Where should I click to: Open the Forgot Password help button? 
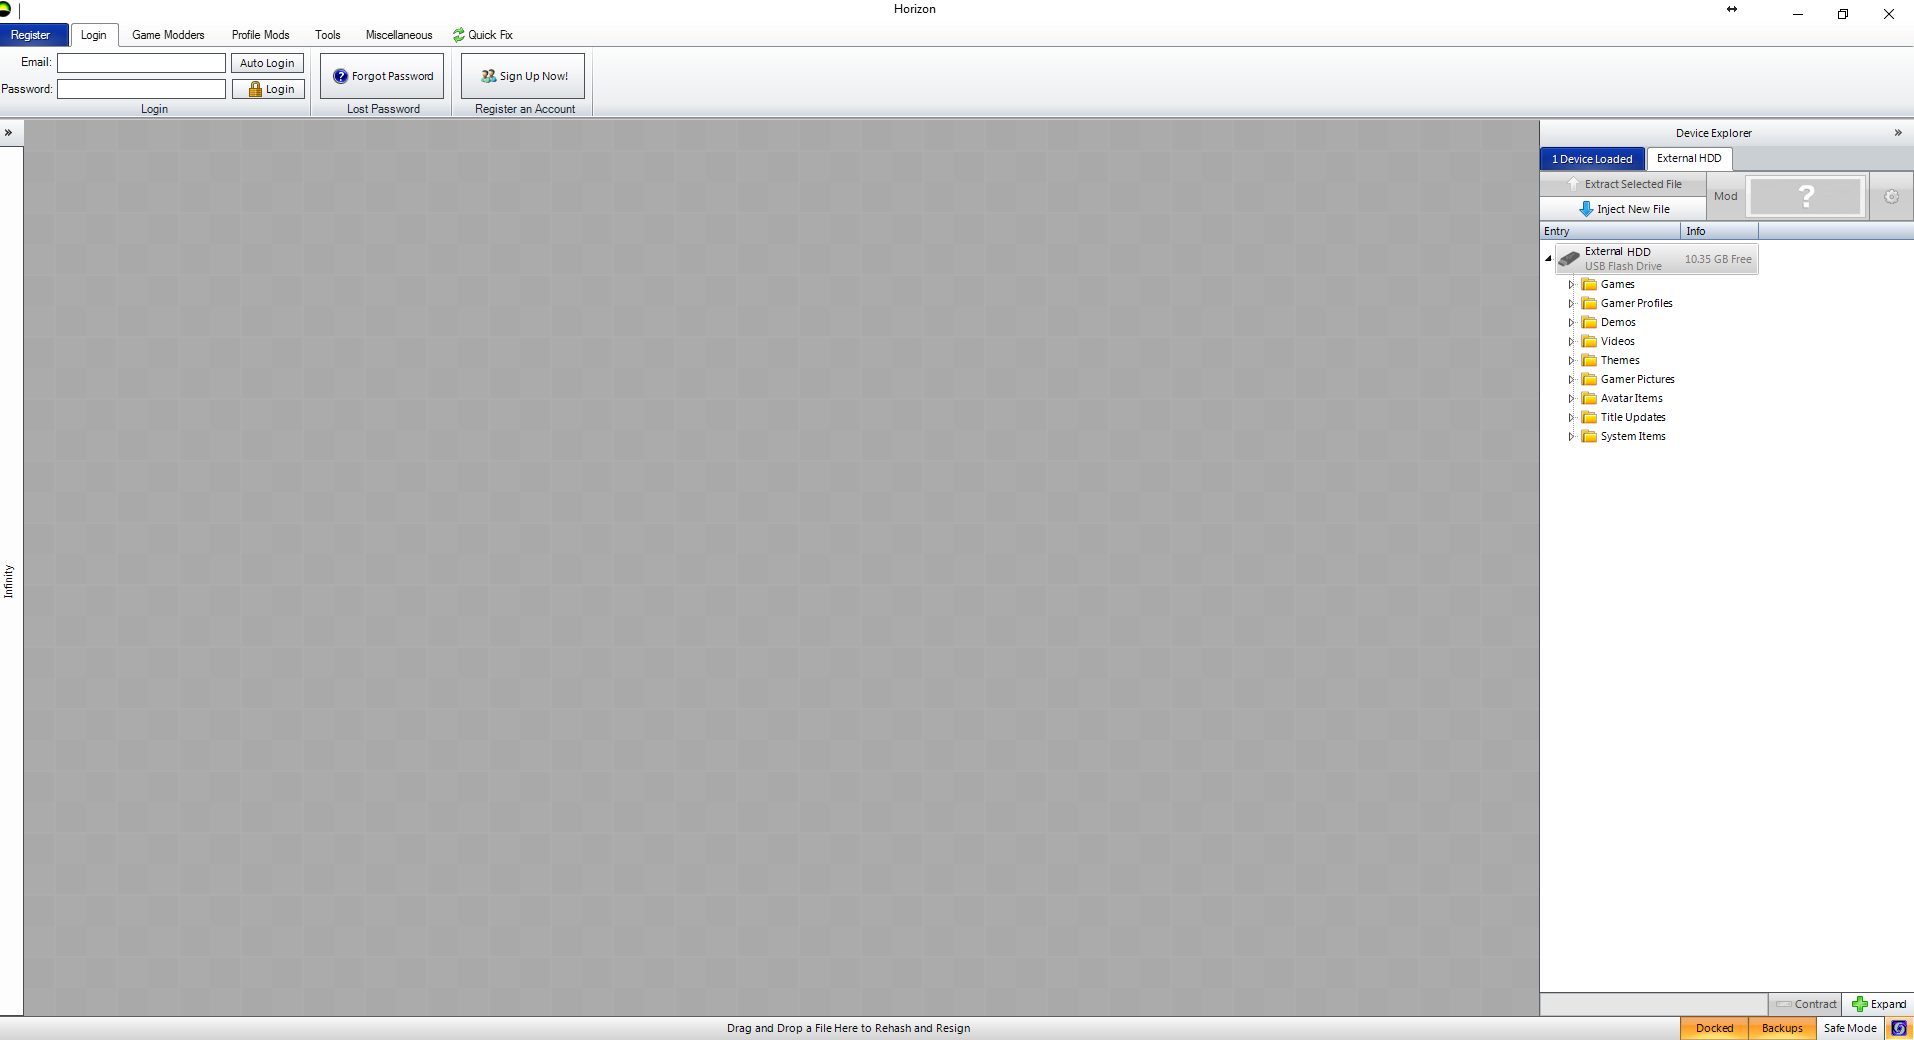(x=382, y=76)
